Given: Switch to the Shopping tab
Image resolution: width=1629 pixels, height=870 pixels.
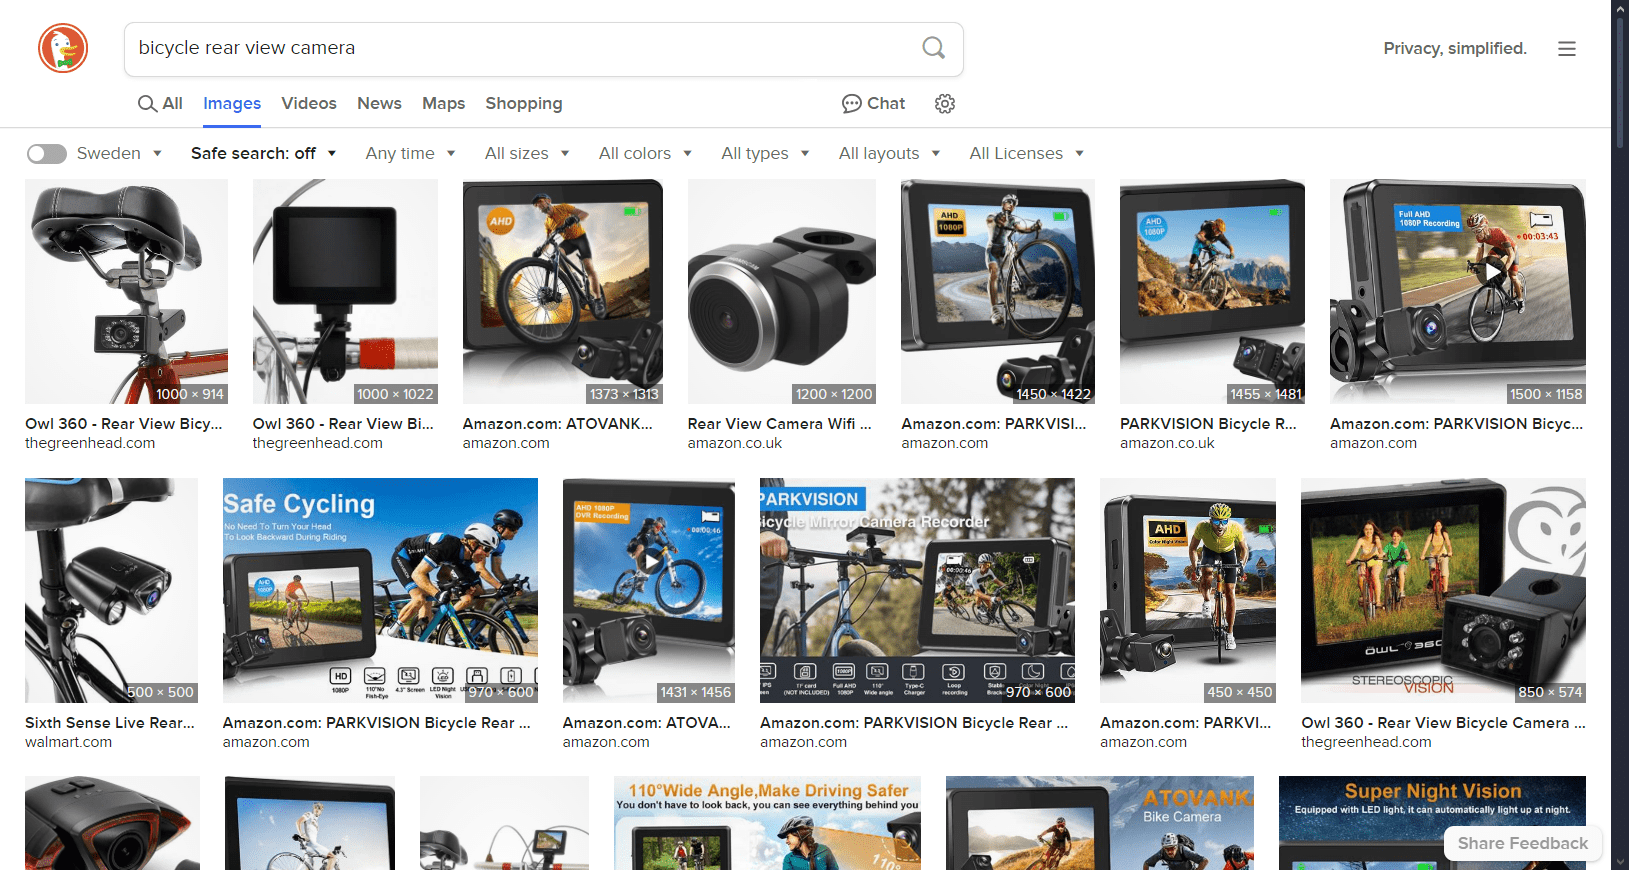Looking at the screenshot, I should (x=524, y=104).
